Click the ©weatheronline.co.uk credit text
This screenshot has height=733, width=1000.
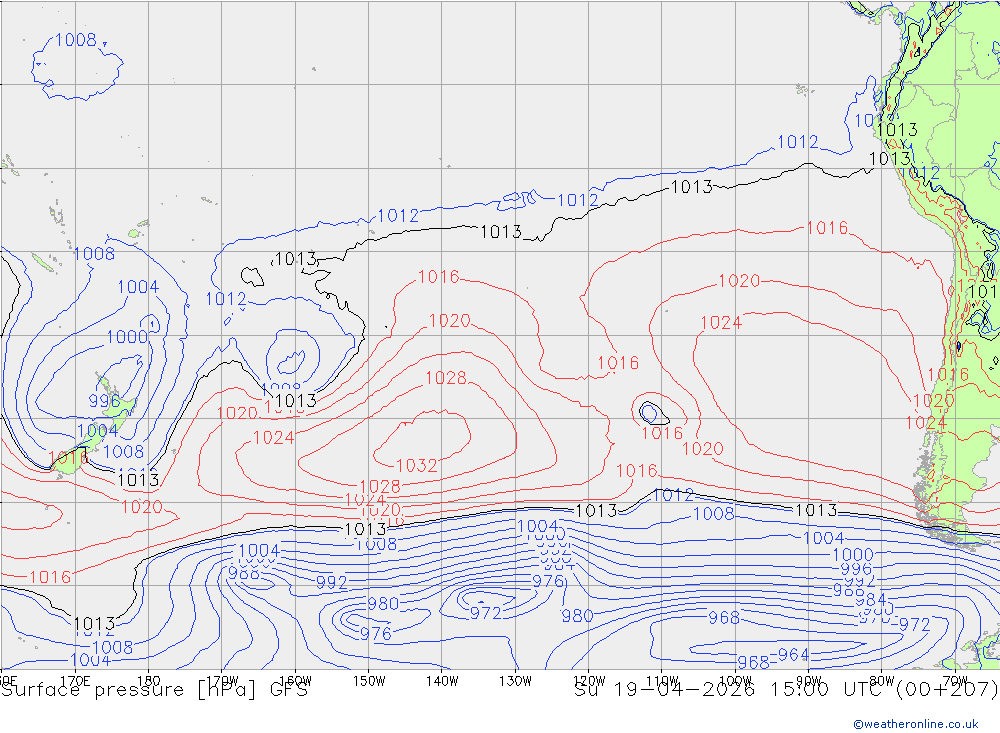click(x=916, y=724)
